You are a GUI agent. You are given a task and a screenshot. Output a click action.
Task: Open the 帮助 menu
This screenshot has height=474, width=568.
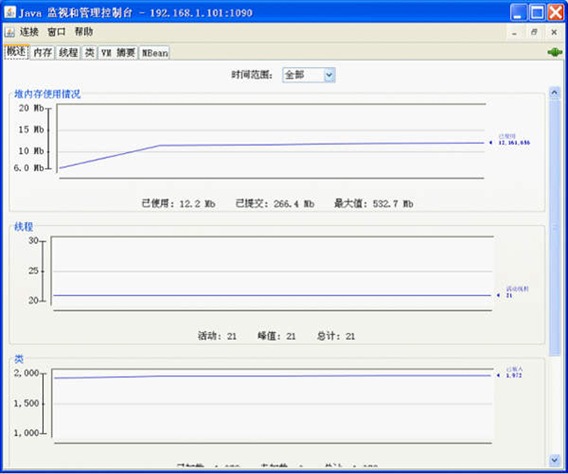point(84,32)
